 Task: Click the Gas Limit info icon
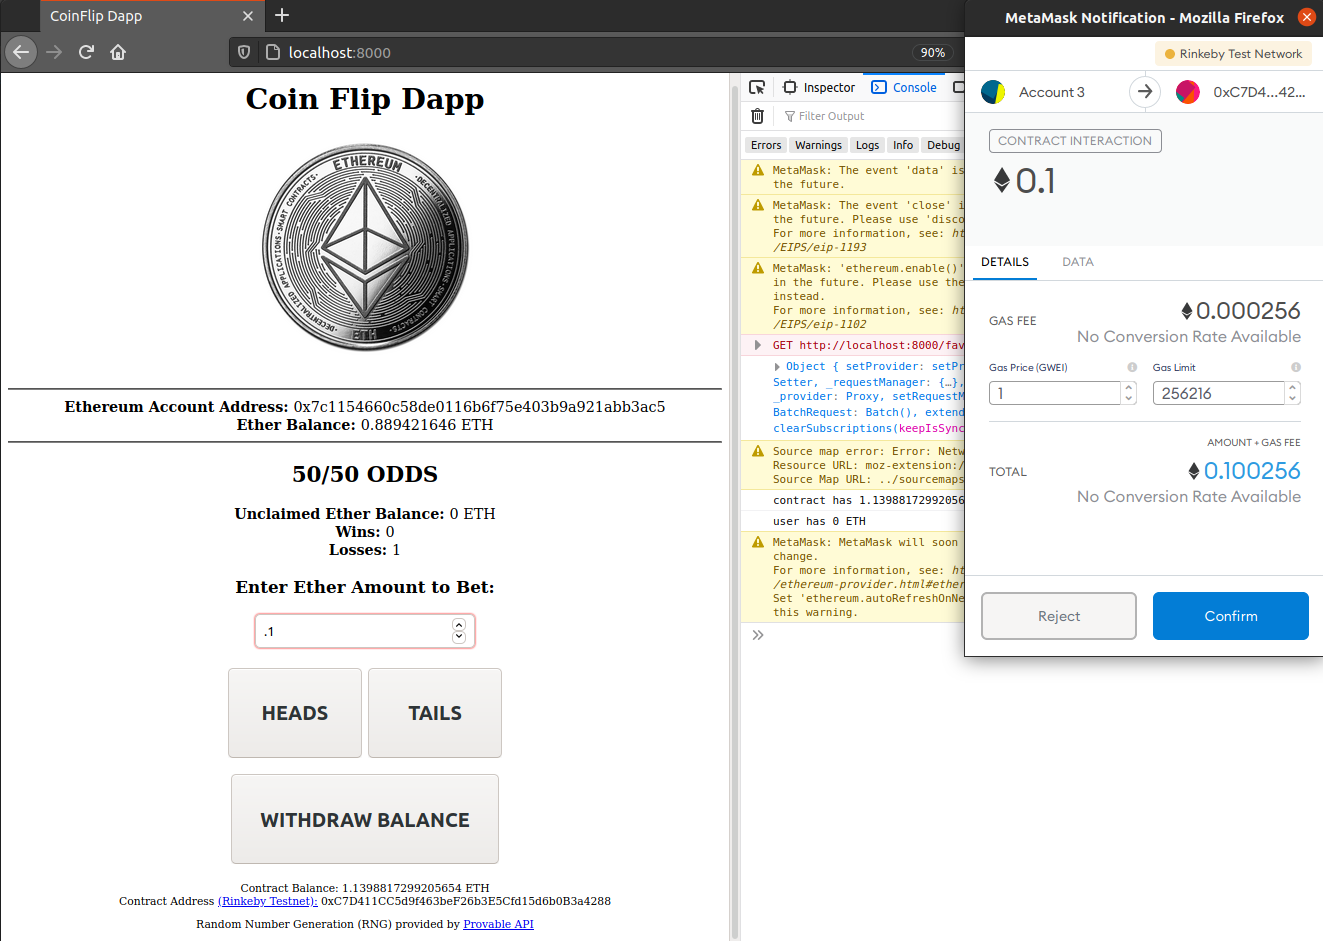pyautogui.click(x=1295, y=367)
